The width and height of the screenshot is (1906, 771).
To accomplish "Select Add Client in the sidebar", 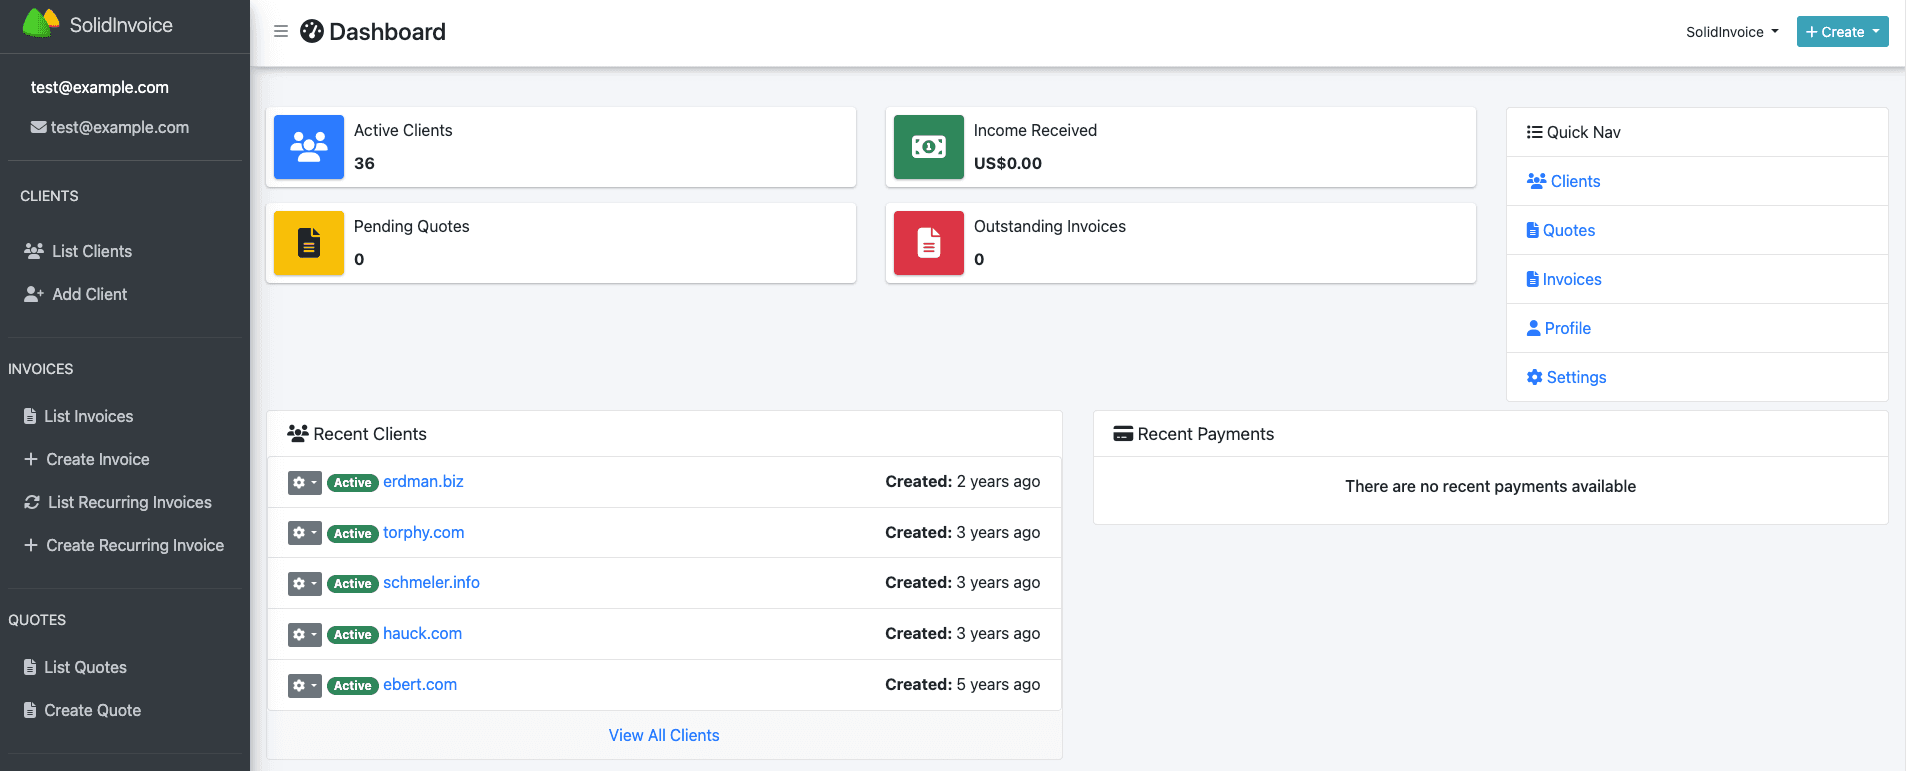I will click(x=89, y=294).
